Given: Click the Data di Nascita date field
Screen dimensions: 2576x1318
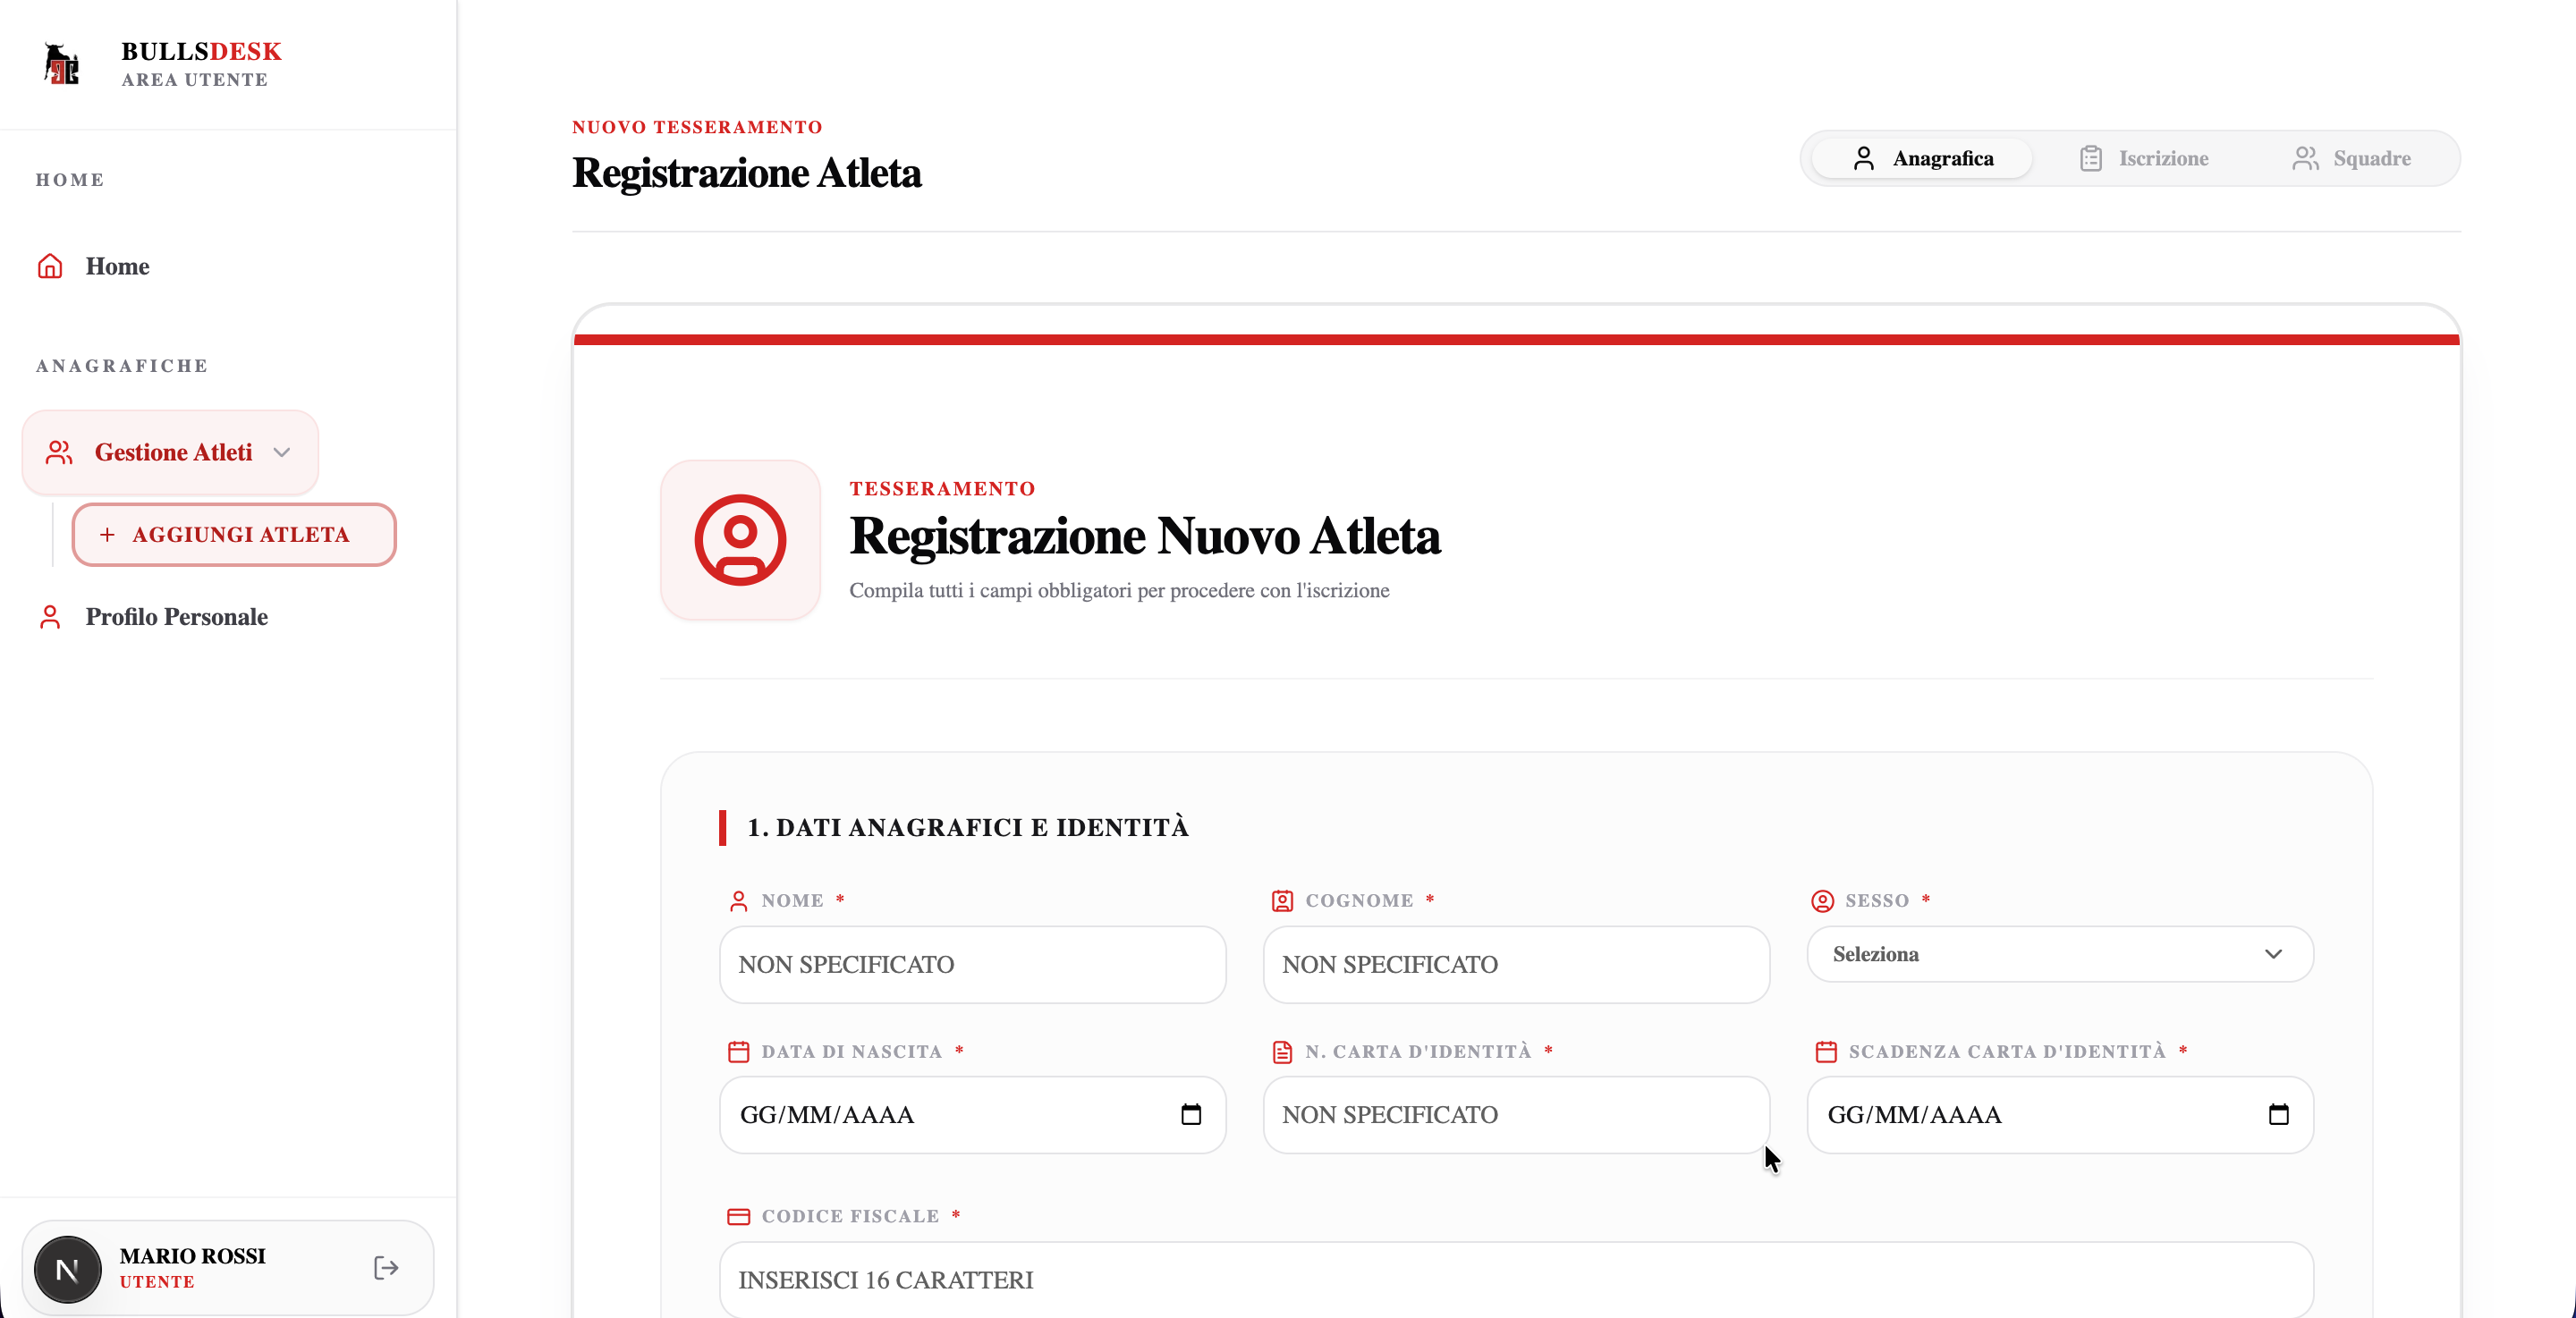Looking at the screenshot, I should point(972,1115).
